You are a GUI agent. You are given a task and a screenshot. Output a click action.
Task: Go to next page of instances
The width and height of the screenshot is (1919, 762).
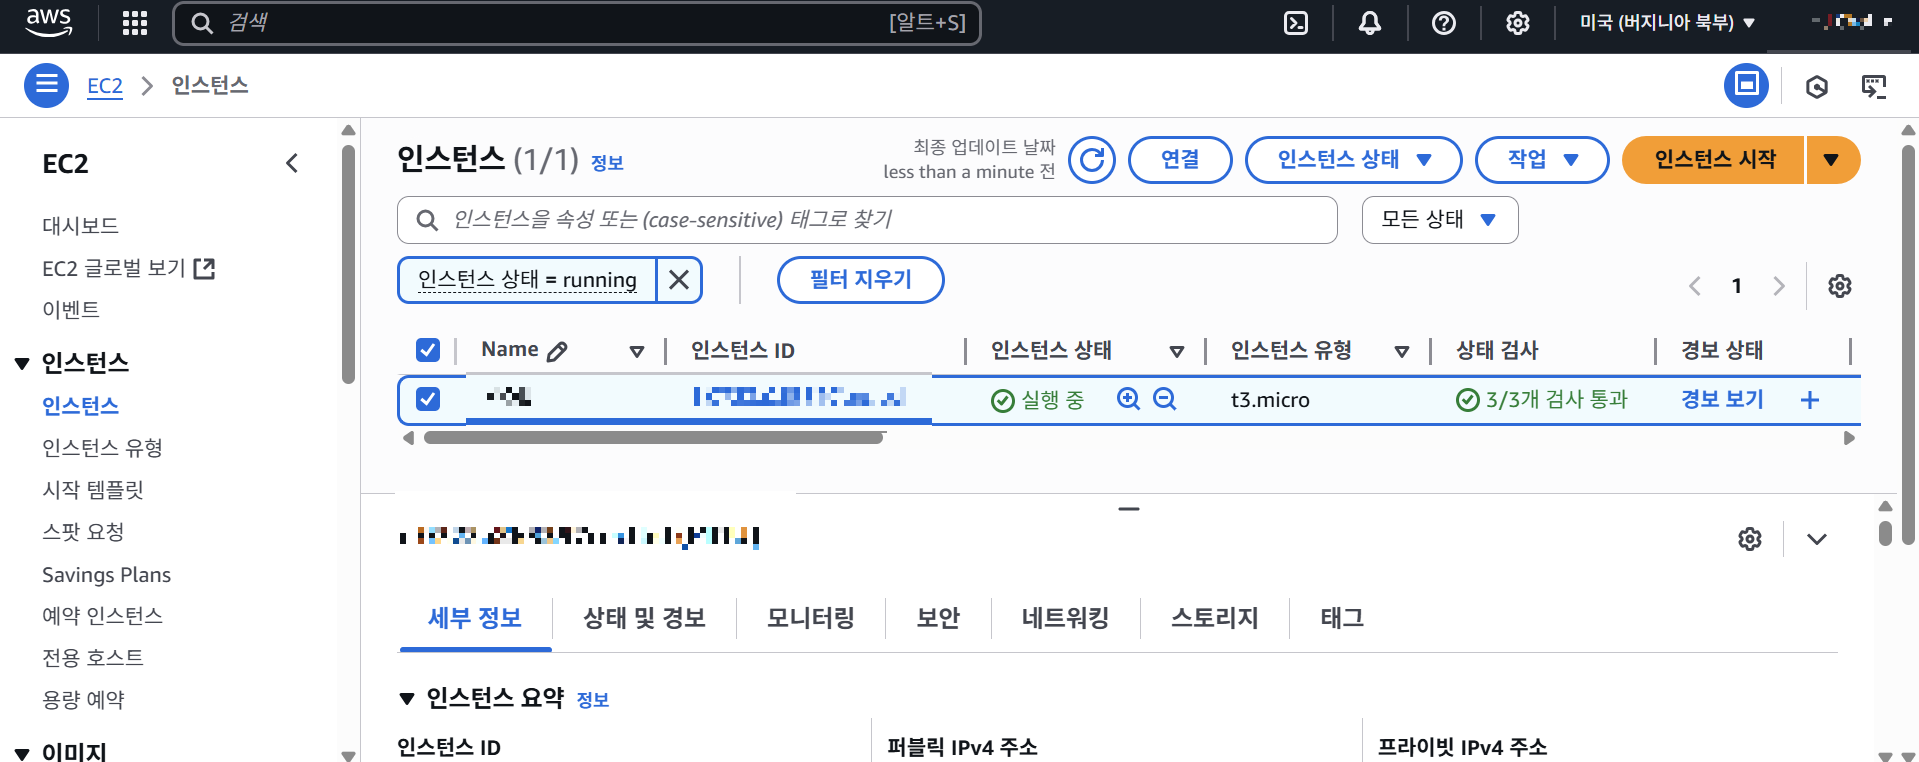coord(1779,286)
